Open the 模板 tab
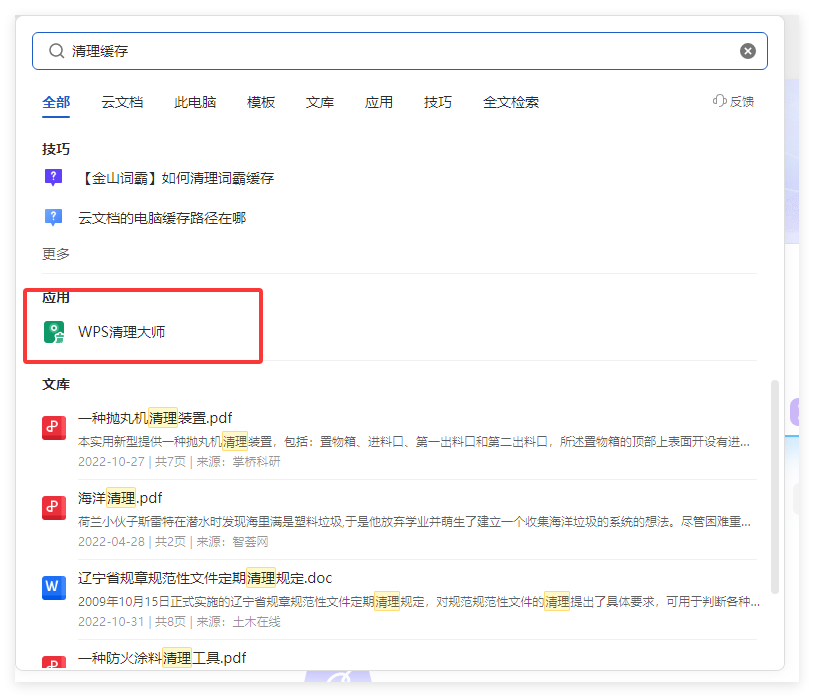 pos(260,101)
